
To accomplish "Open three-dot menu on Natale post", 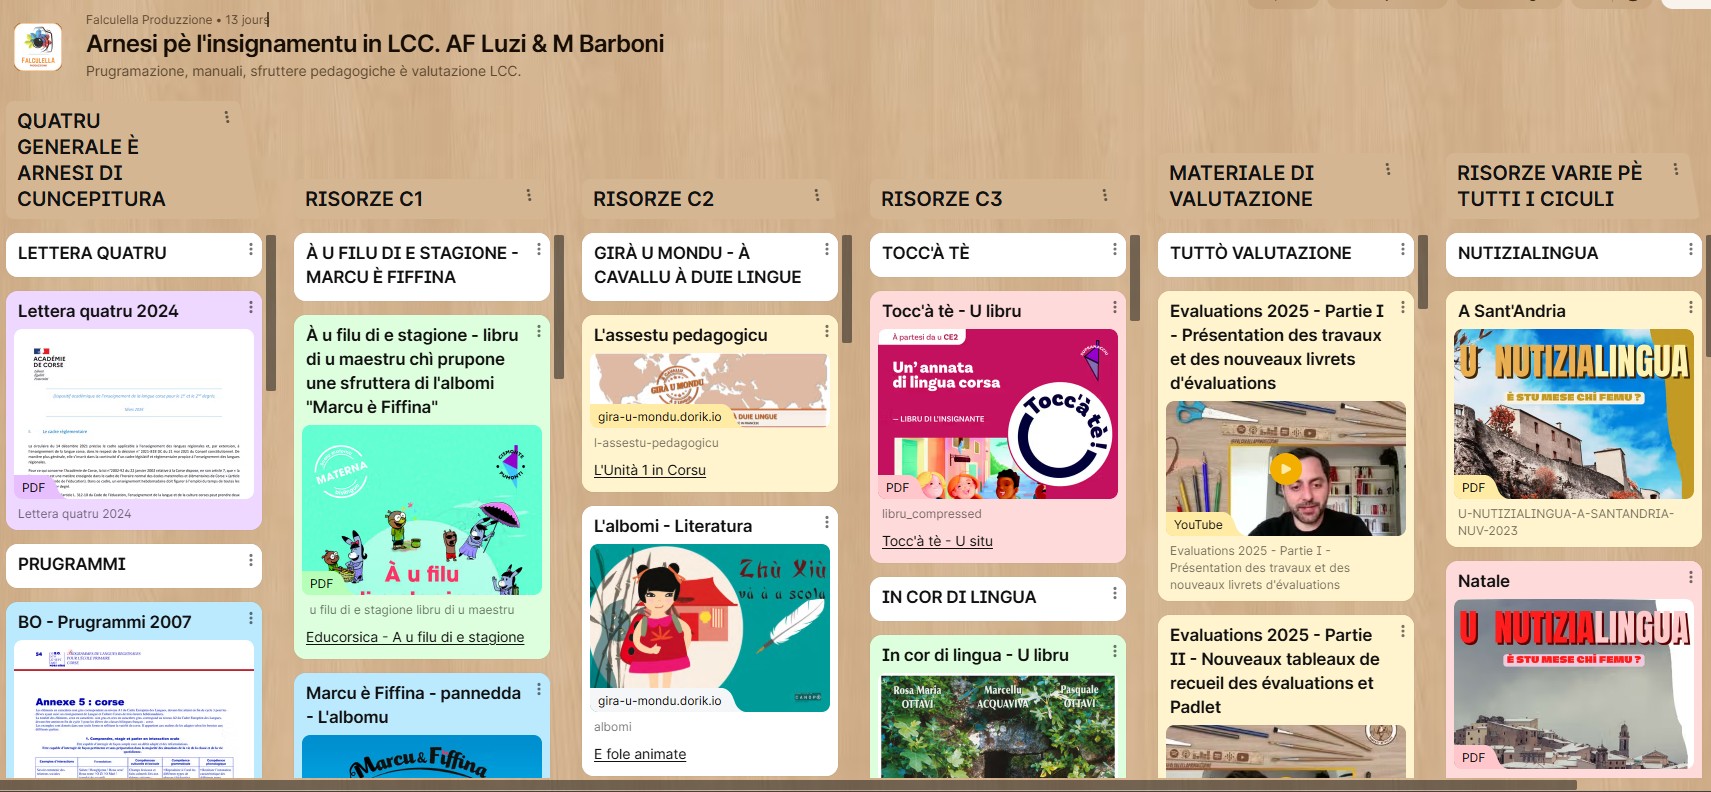I will [x=1690, y=578].
